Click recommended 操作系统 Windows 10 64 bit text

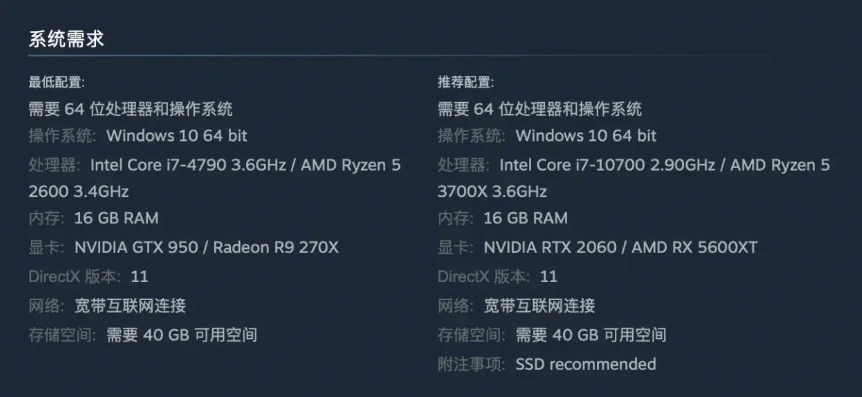[547, 136]
